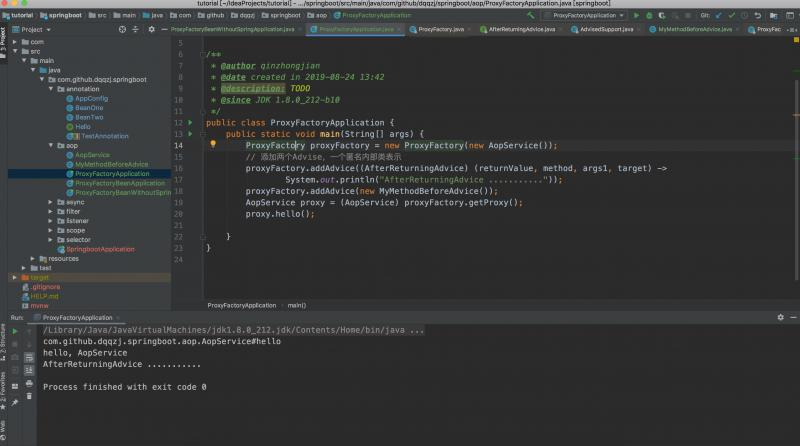Minimize the Run tool window
The height and width of the screenshot is (446, 800).
pyautogui.click(x=793, y=317)
